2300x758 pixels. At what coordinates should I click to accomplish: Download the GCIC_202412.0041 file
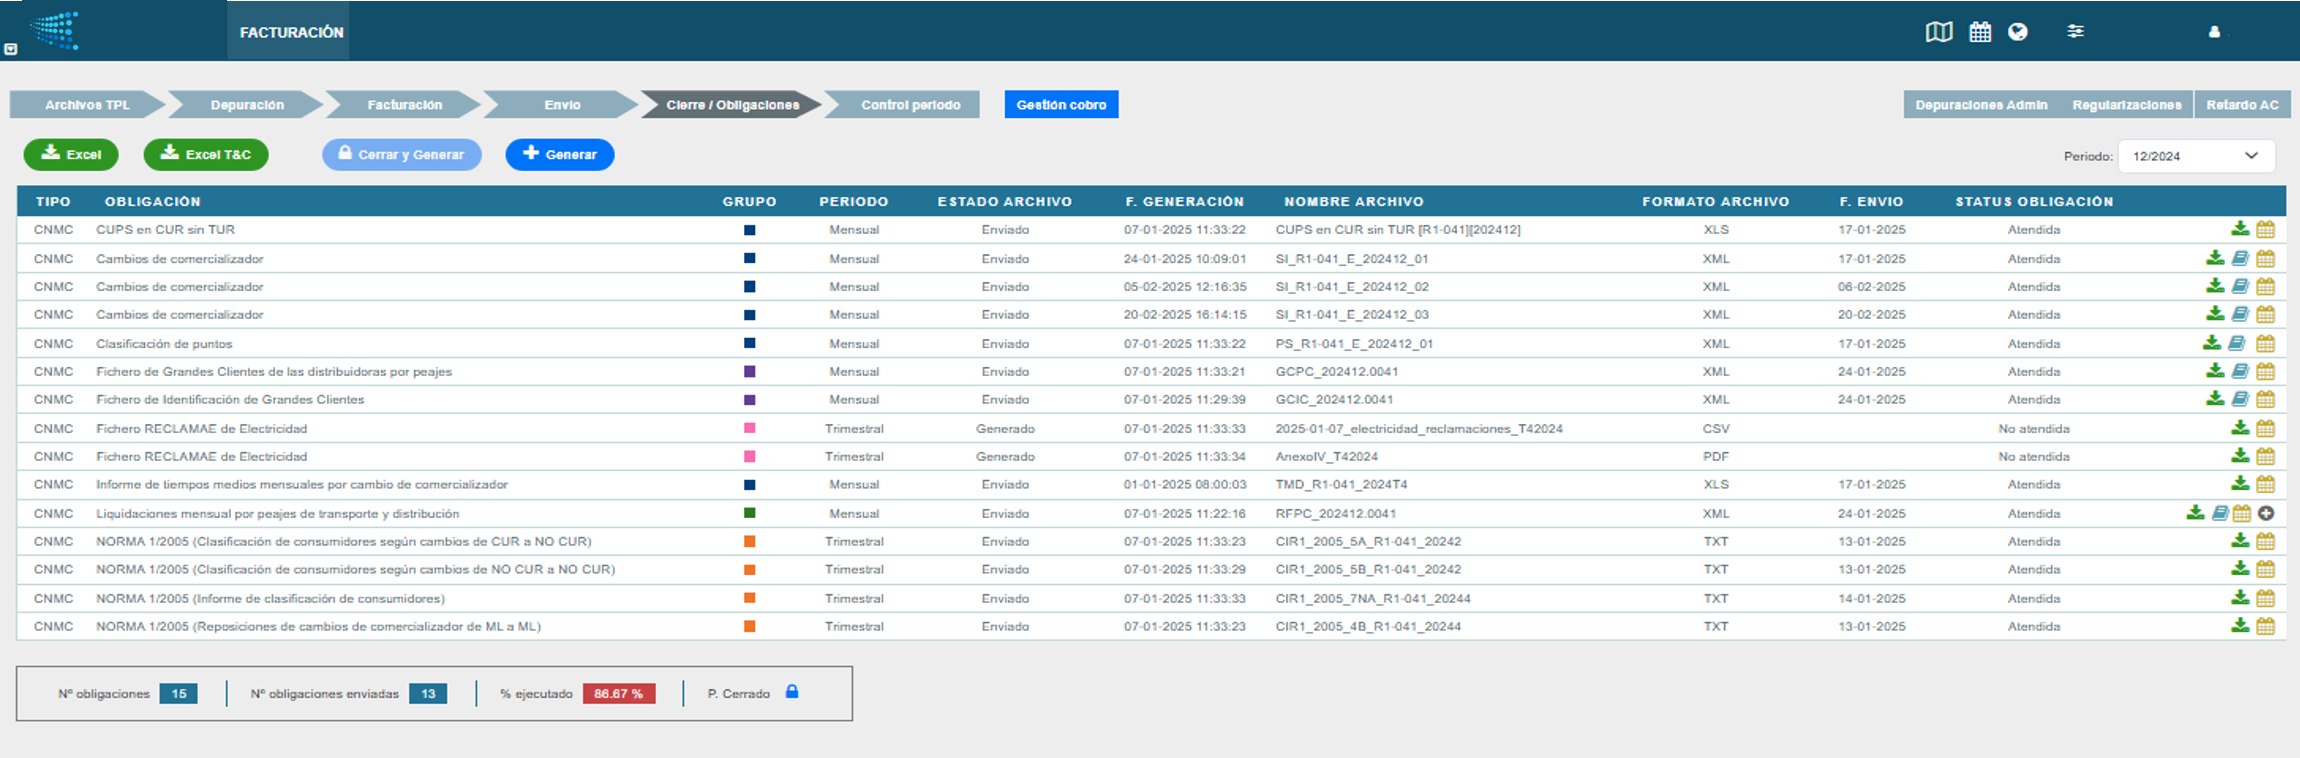(x=2215, y=399)
